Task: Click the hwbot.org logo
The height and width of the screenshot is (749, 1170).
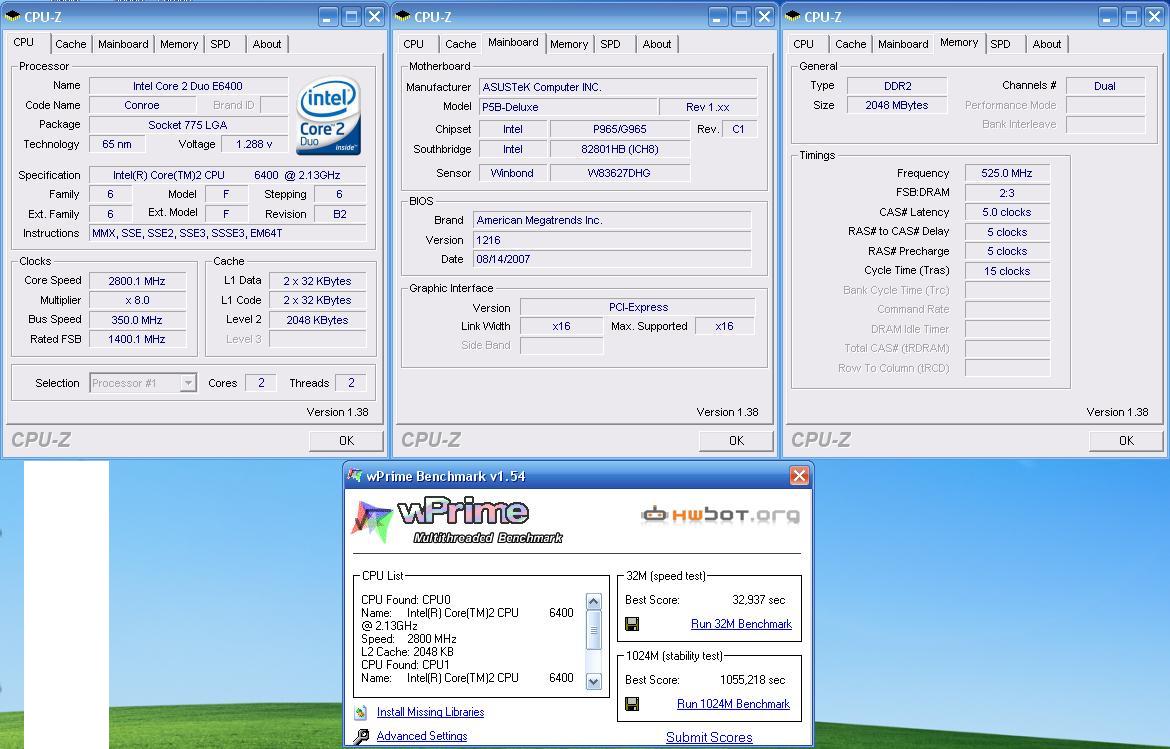Action: click(720, 515)
